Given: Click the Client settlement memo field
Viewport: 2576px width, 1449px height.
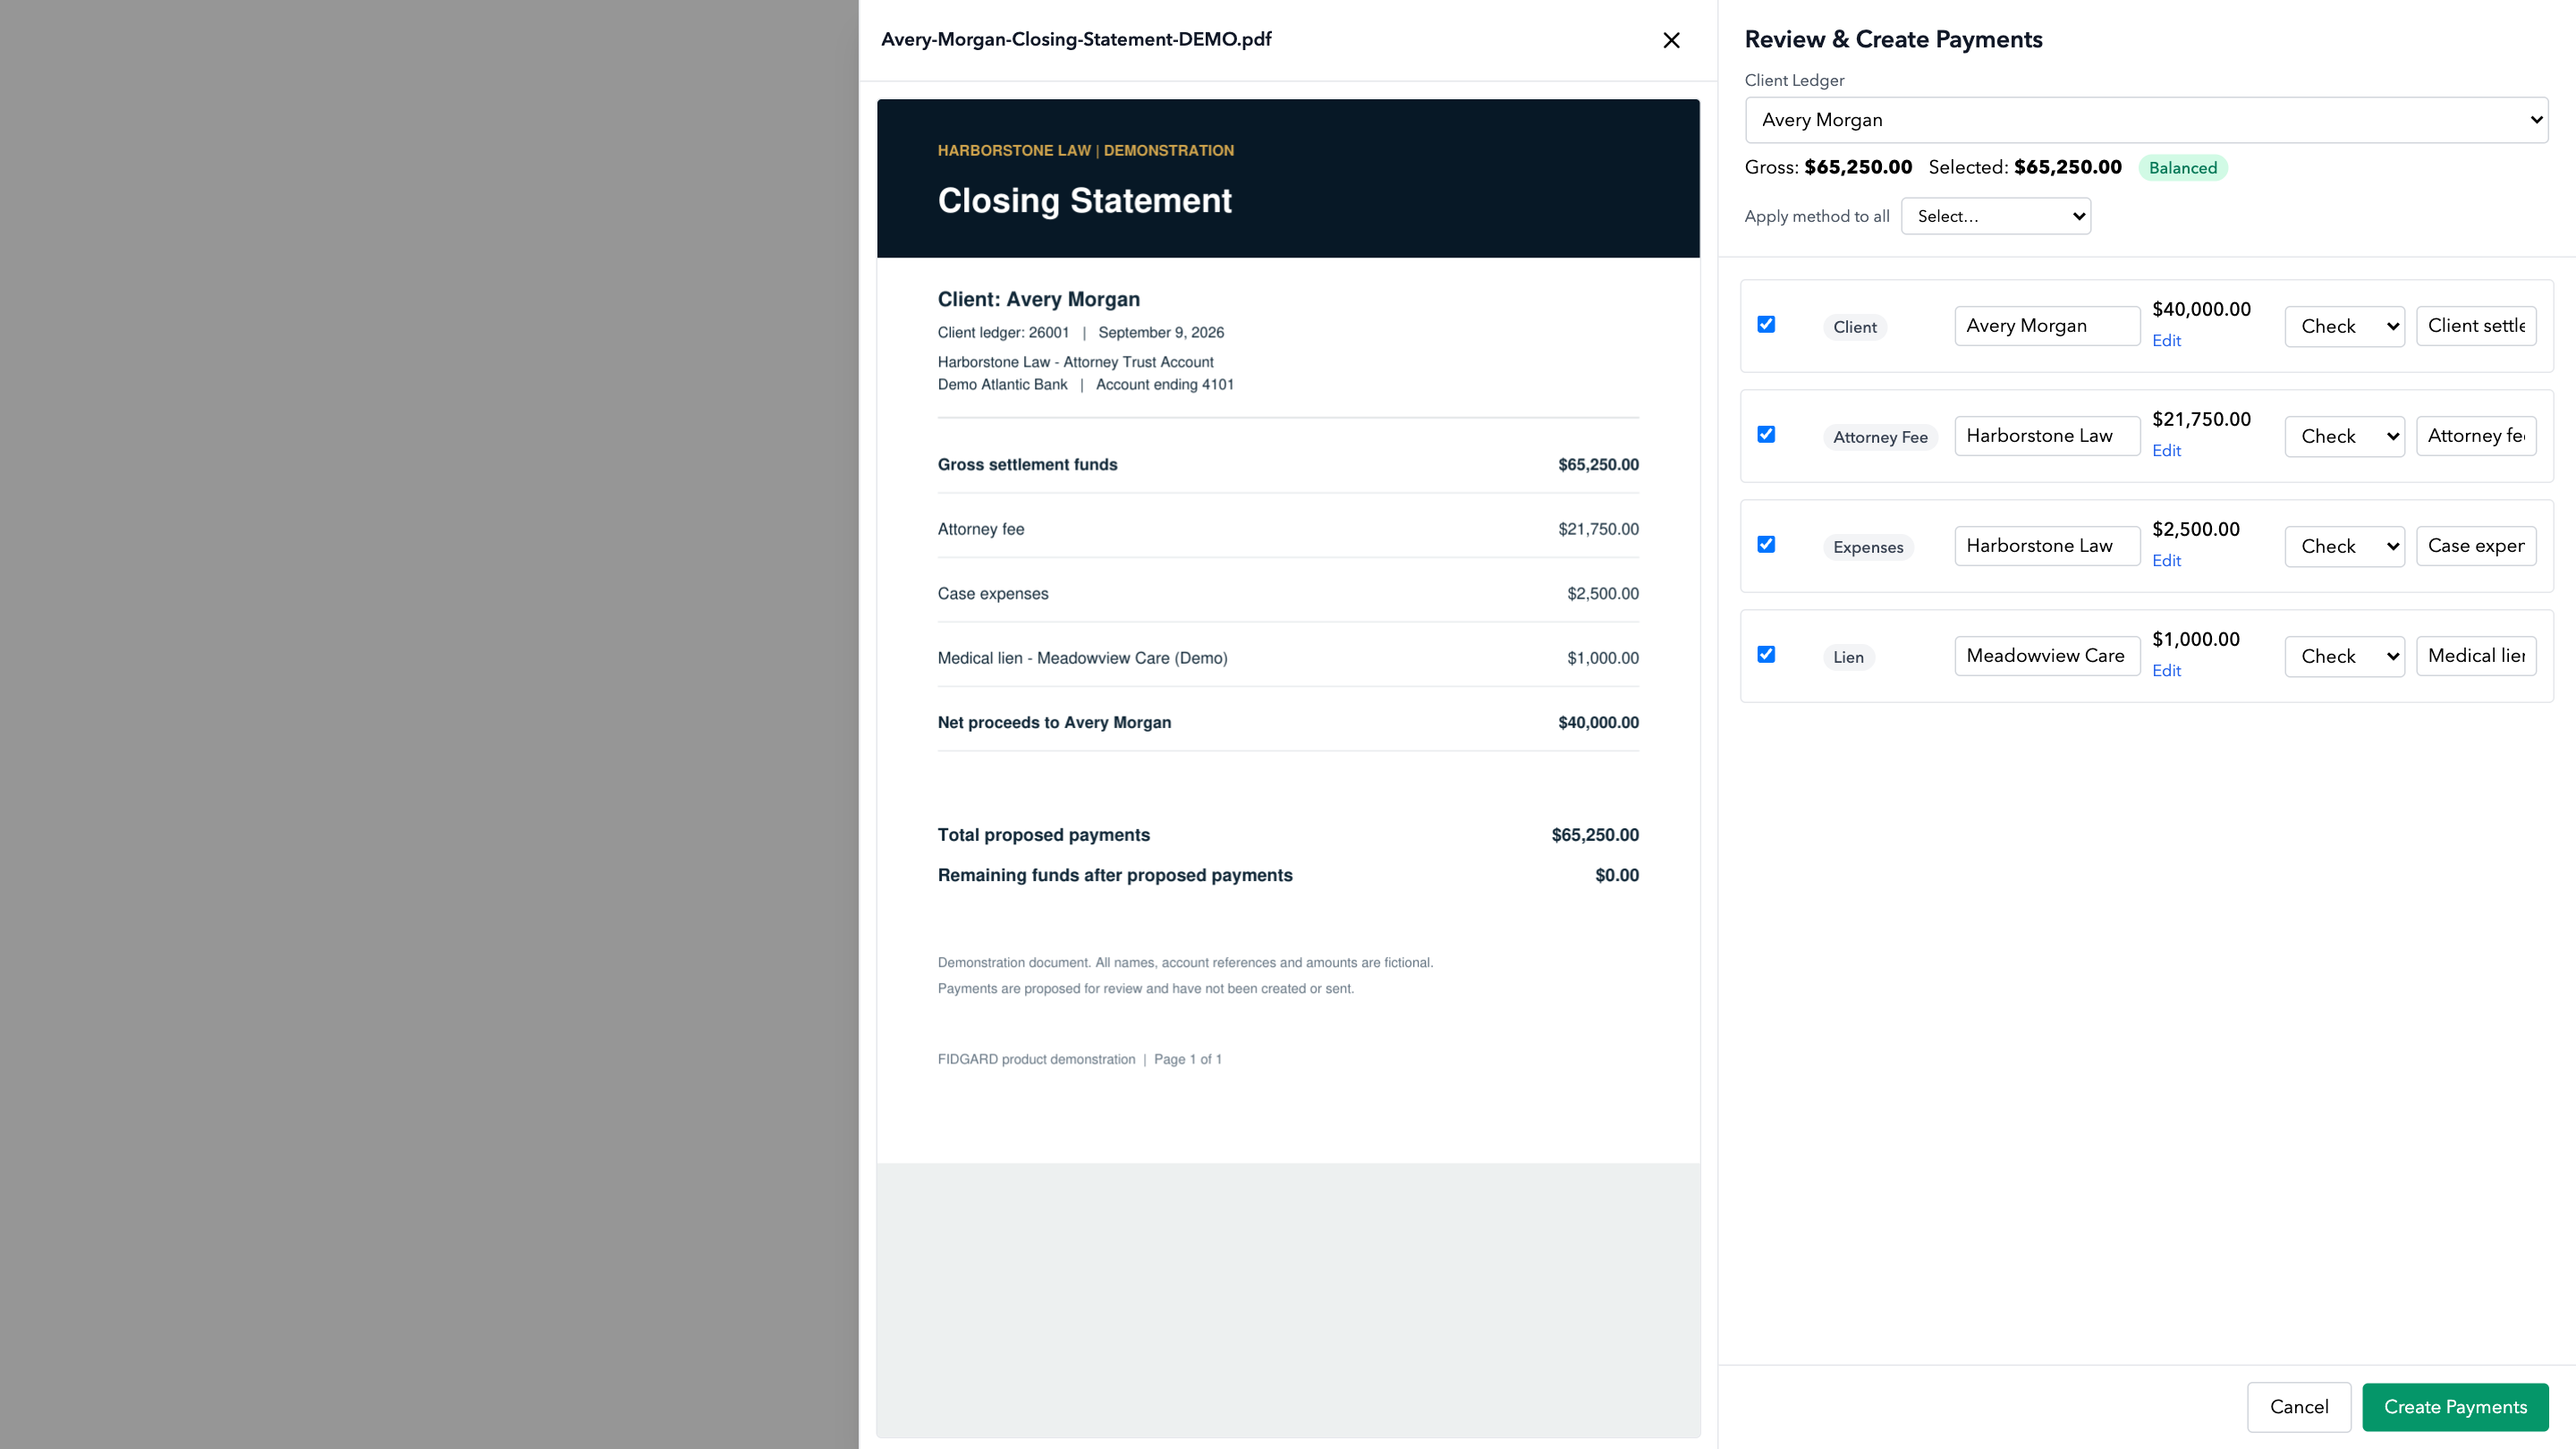Looking at the screenshot, I should coord(2476,326).
